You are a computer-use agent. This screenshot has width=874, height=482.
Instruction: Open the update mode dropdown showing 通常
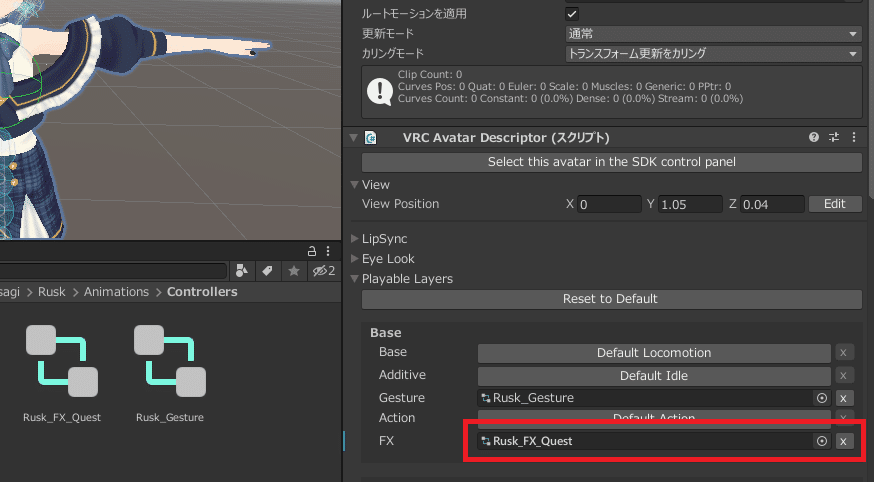713,33
